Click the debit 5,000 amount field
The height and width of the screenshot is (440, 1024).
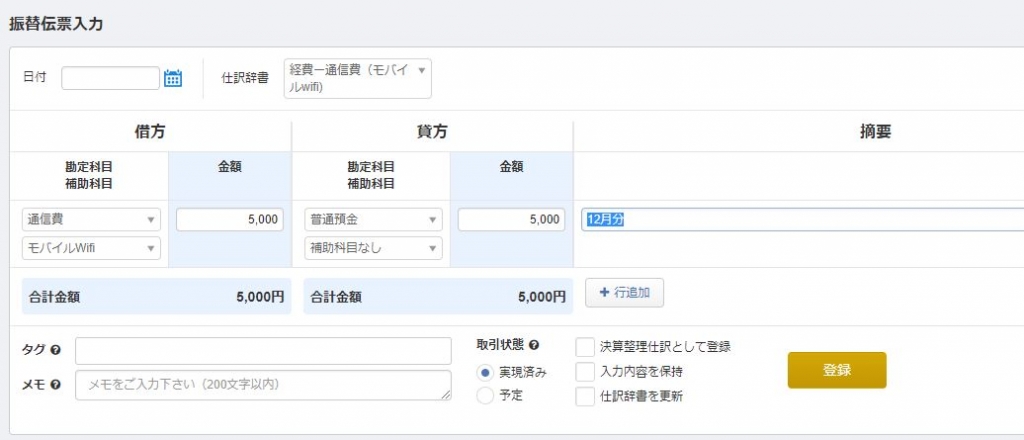230,220
